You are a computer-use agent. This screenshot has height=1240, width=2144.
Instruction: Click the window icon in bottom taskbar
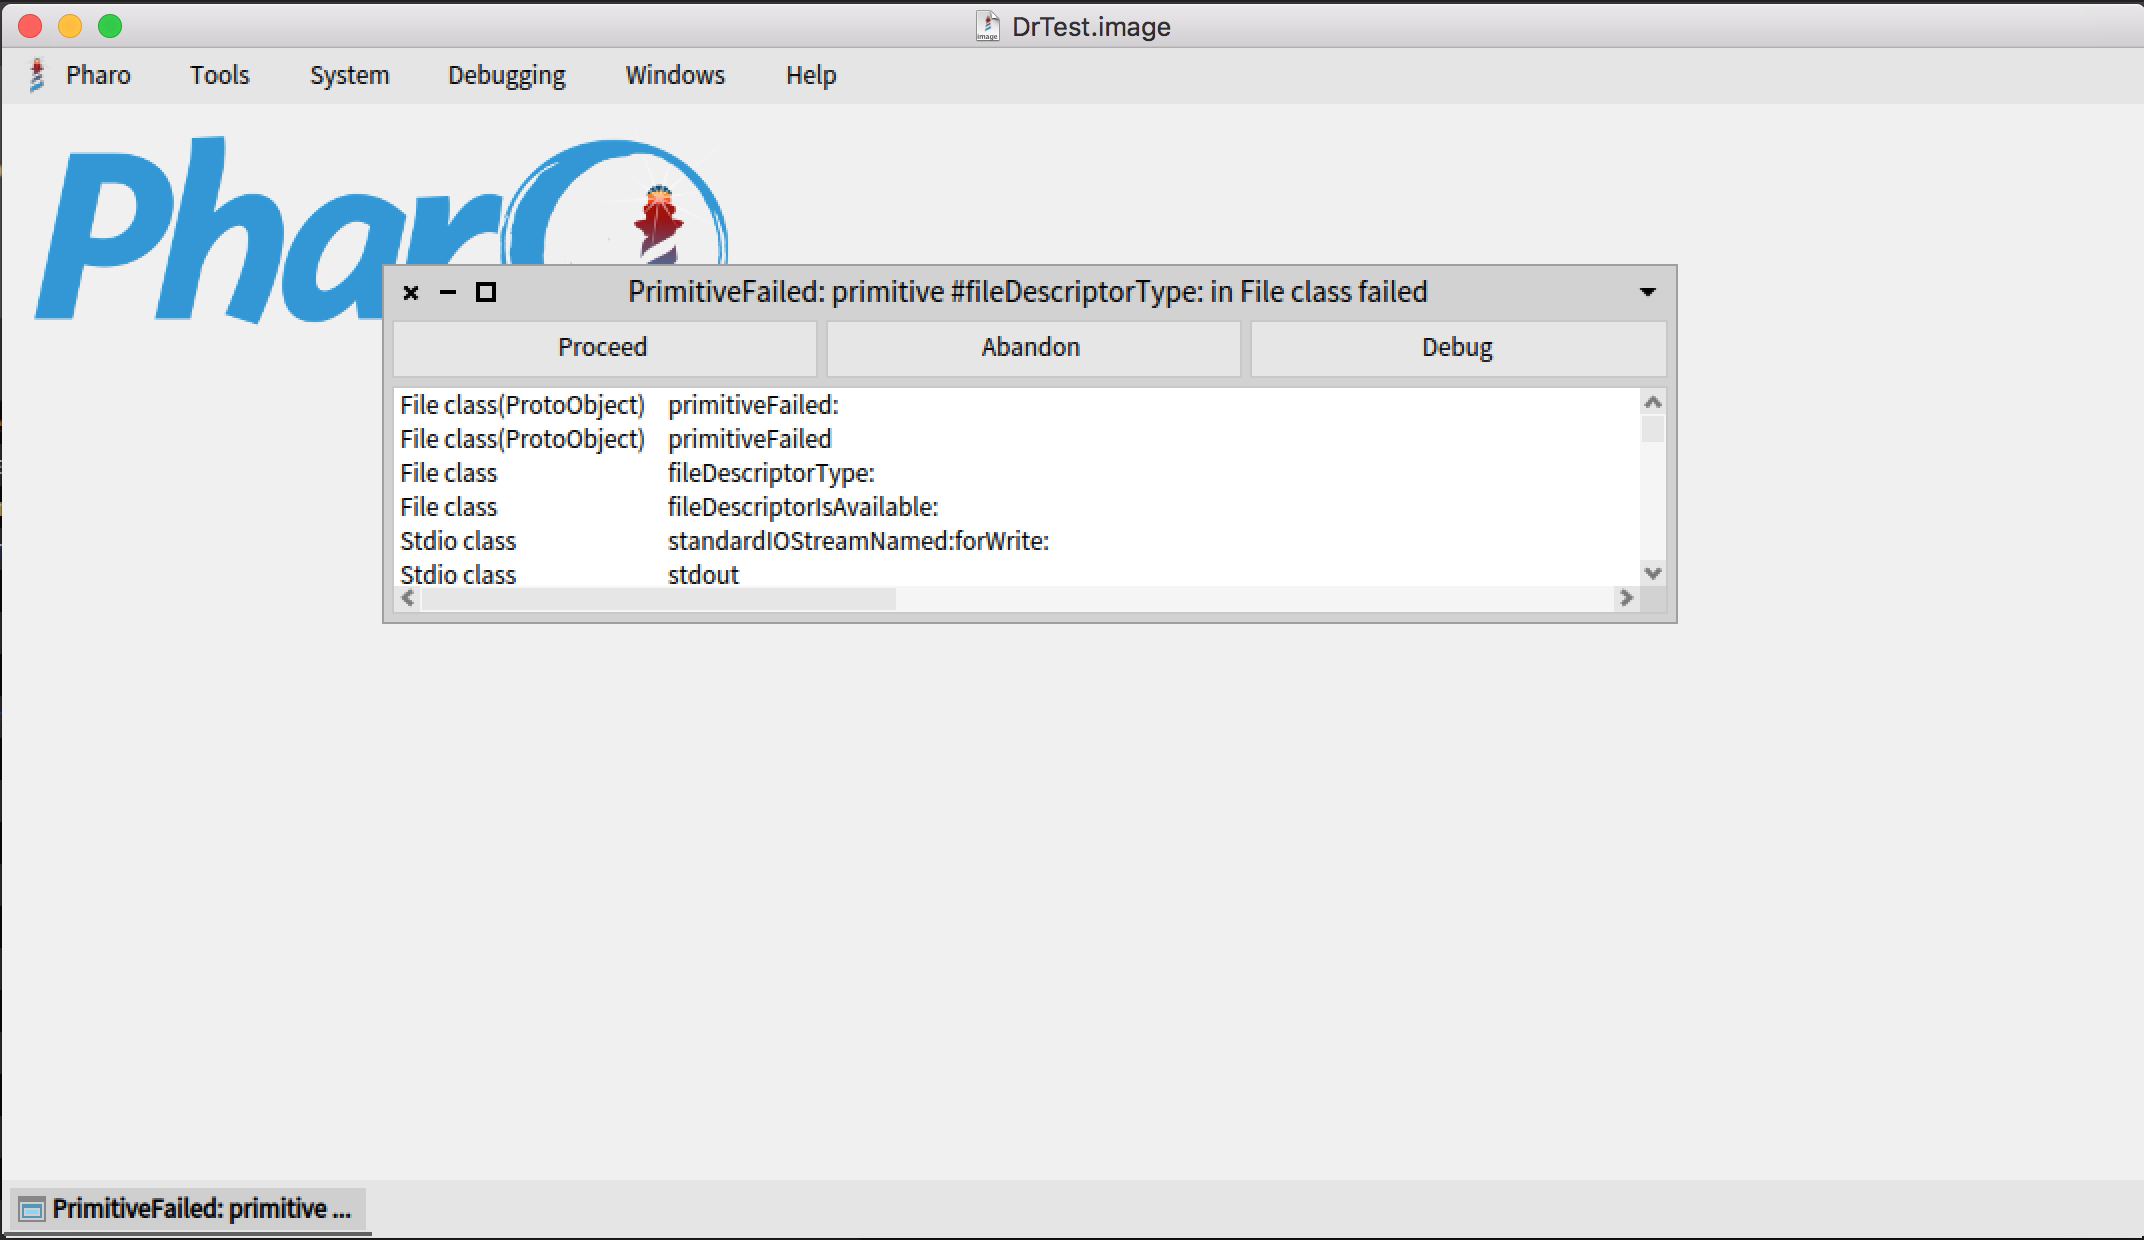click(32, 1209)
